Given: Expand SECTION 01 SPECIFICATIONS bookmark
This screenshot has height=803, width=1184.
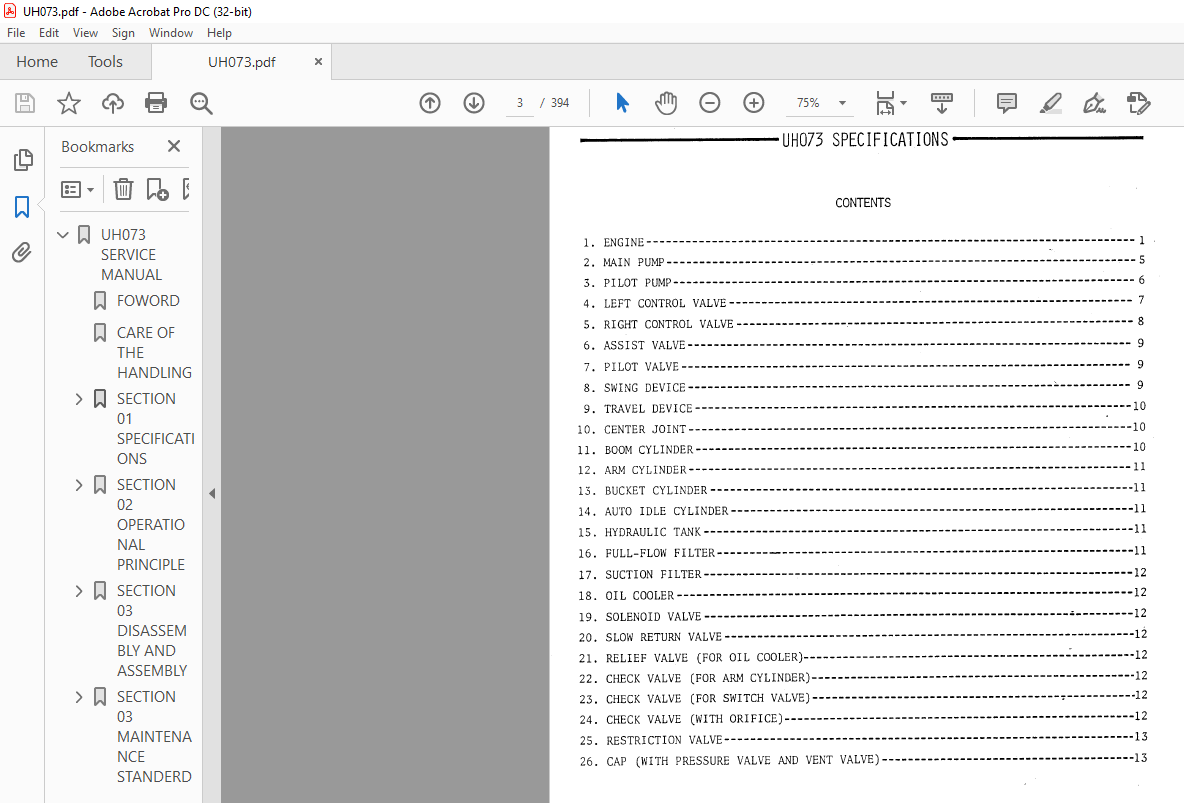Looking at the screenshot, I should (79, 399).
